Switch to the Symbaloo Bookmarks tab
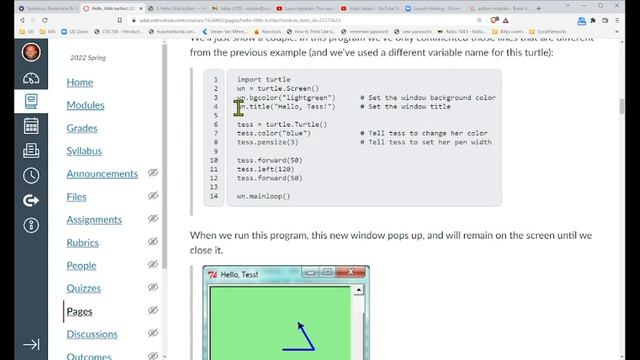This screenshot has width=640, height=360. pos(47,8)
